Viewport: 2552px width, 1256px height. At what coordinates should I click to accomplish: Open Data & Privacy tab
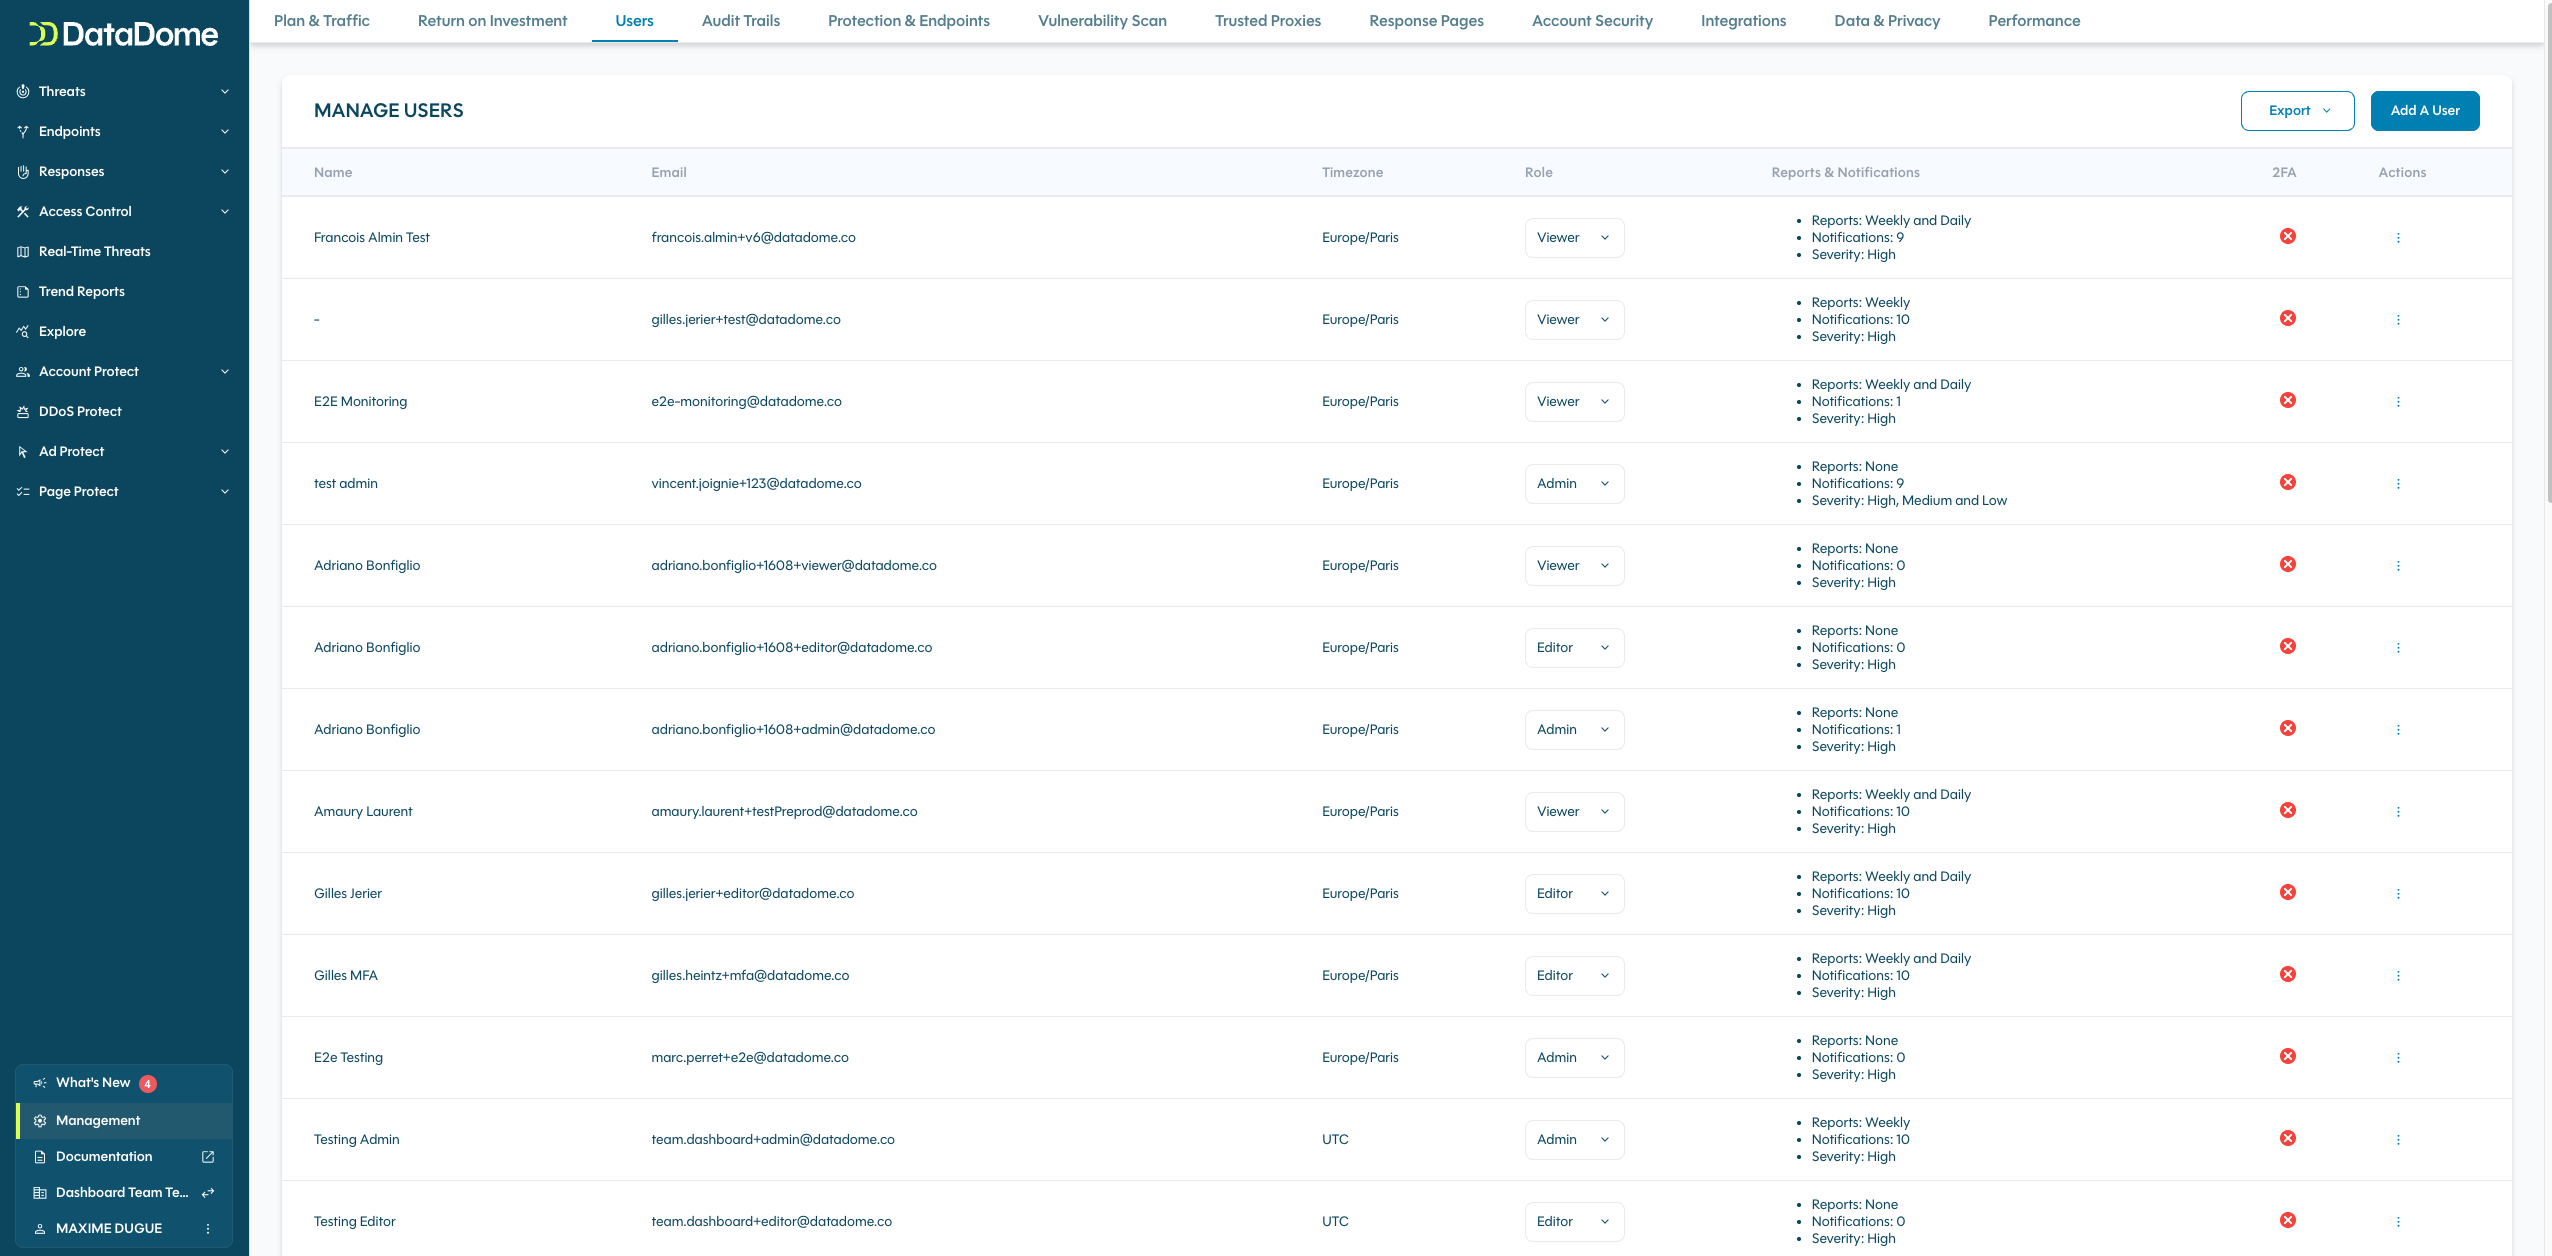click(x=1887, y=21)
